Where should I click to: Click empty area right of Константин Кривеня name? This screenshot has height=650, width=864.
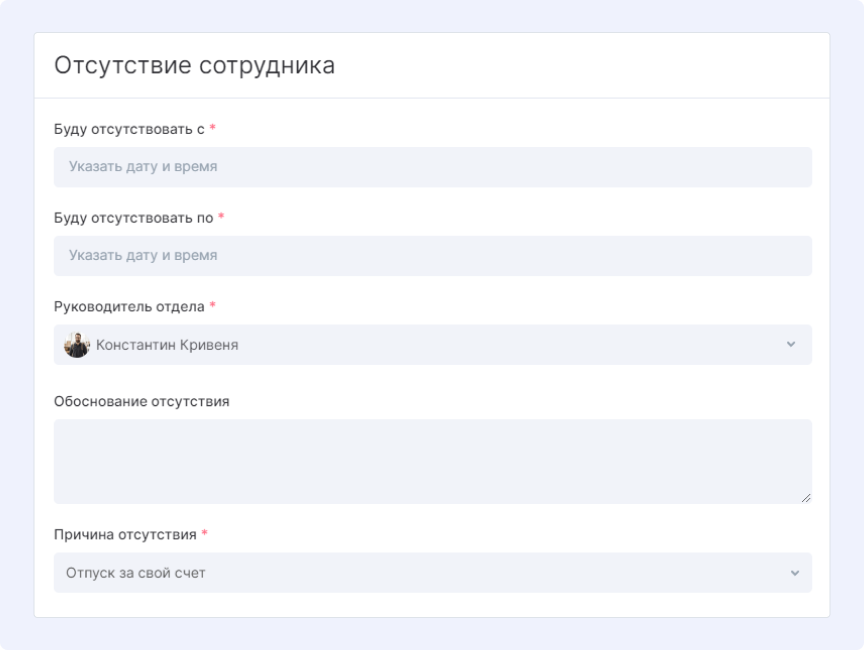[500, 345]
